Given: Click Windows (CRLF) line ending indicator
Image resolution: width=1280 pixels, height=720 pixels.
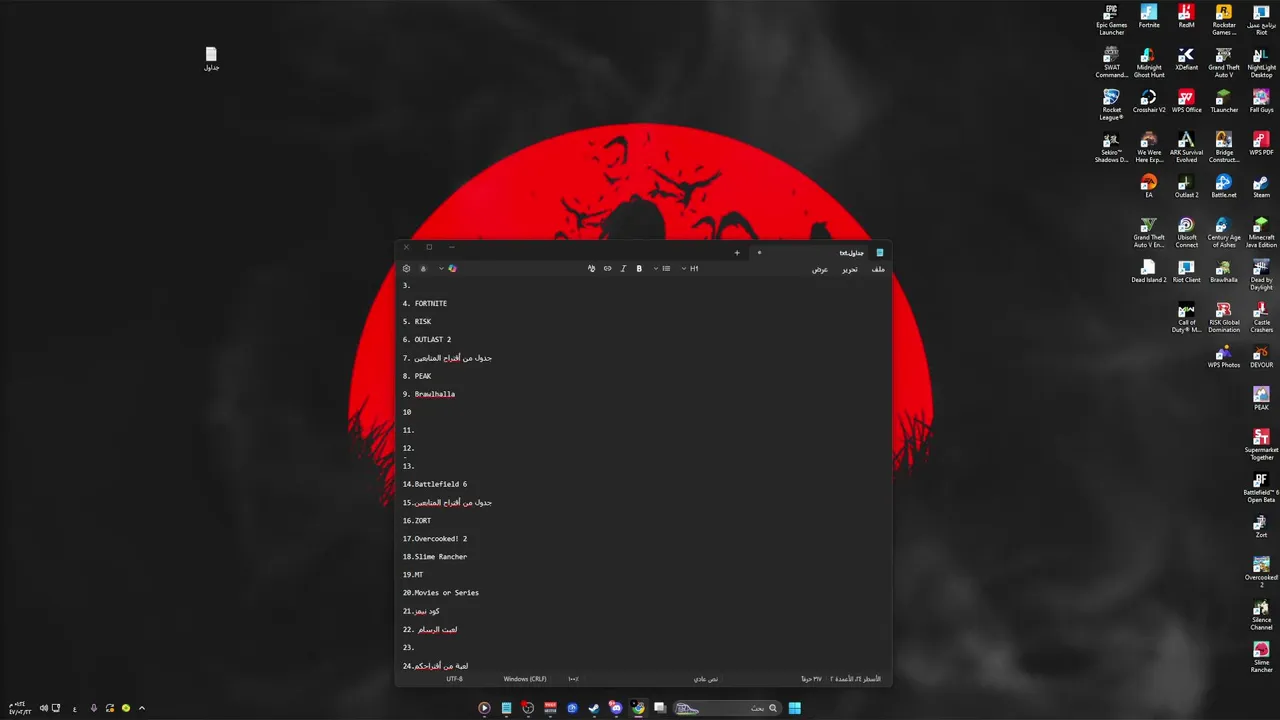Looking at the screenshot, I should pos(525,679).
